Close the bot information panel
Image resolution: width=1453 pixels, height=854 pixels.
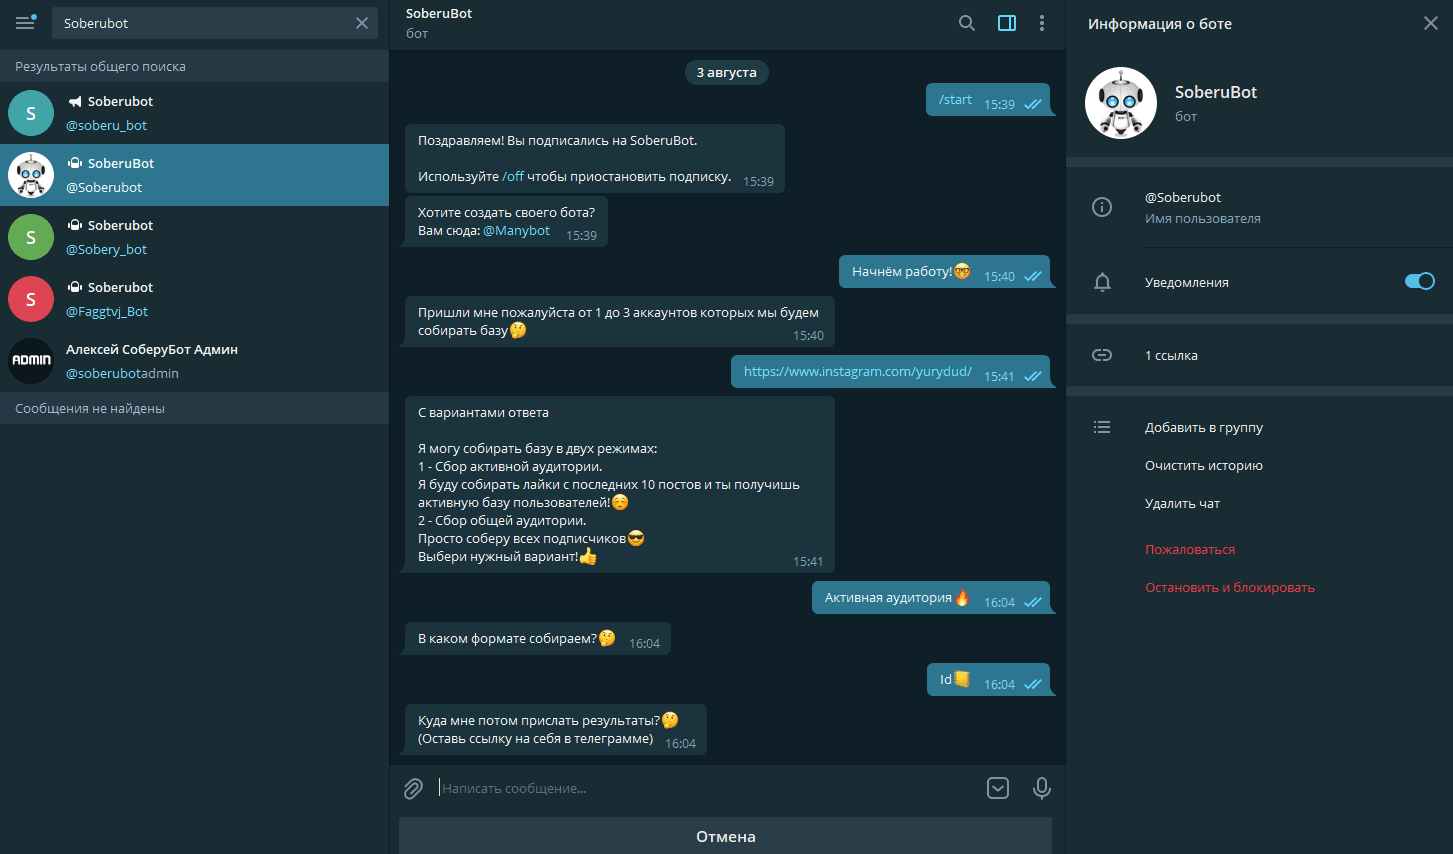point(1430,23)
